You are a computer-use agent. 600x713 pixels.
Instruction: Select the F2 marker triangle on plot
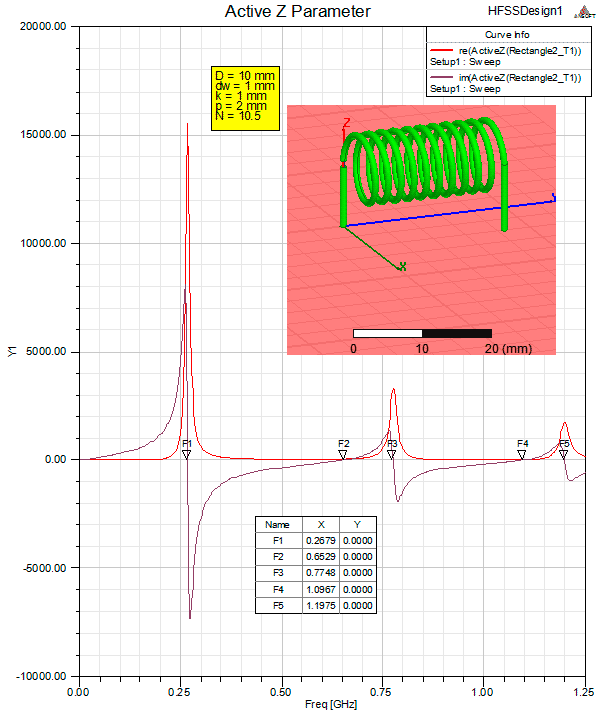tap(343, 454)
